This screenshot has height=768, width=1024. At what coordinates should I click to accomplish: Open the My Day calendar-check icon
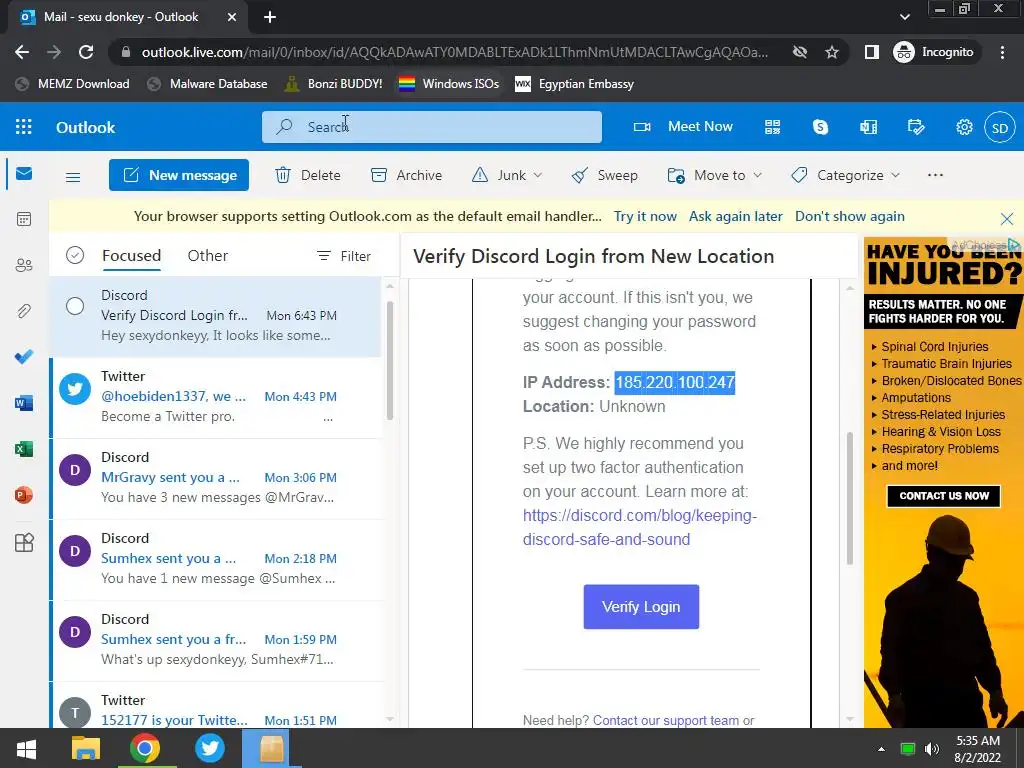pyautogui.click(x=916, y=127)
